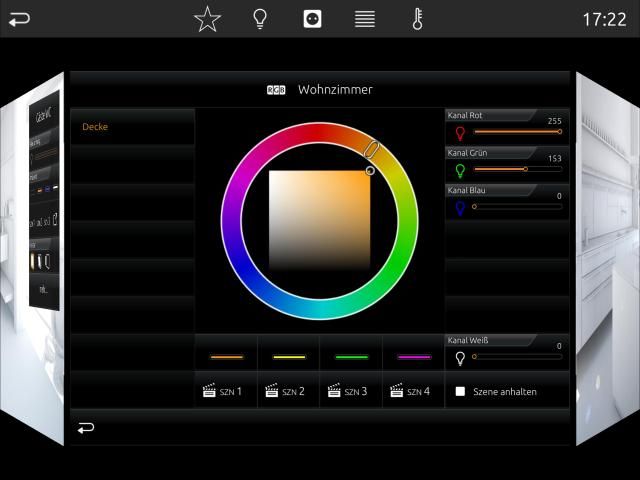Pick the magenta color preset swatch
Viewport: 640px width, 480px height.
(413, 357)
